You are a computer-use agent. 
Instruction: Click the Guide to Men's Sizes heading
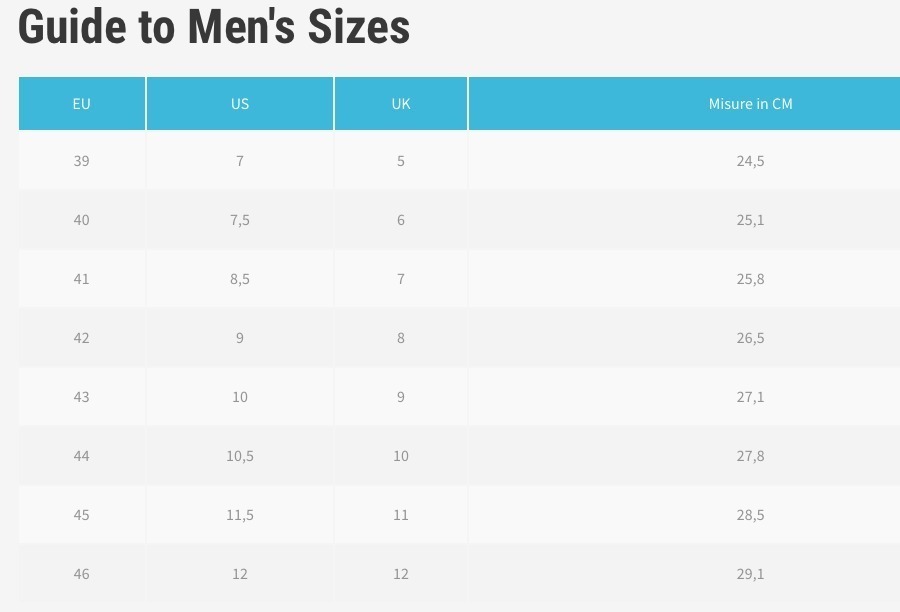pyautogui.click(x=214, y=26)
